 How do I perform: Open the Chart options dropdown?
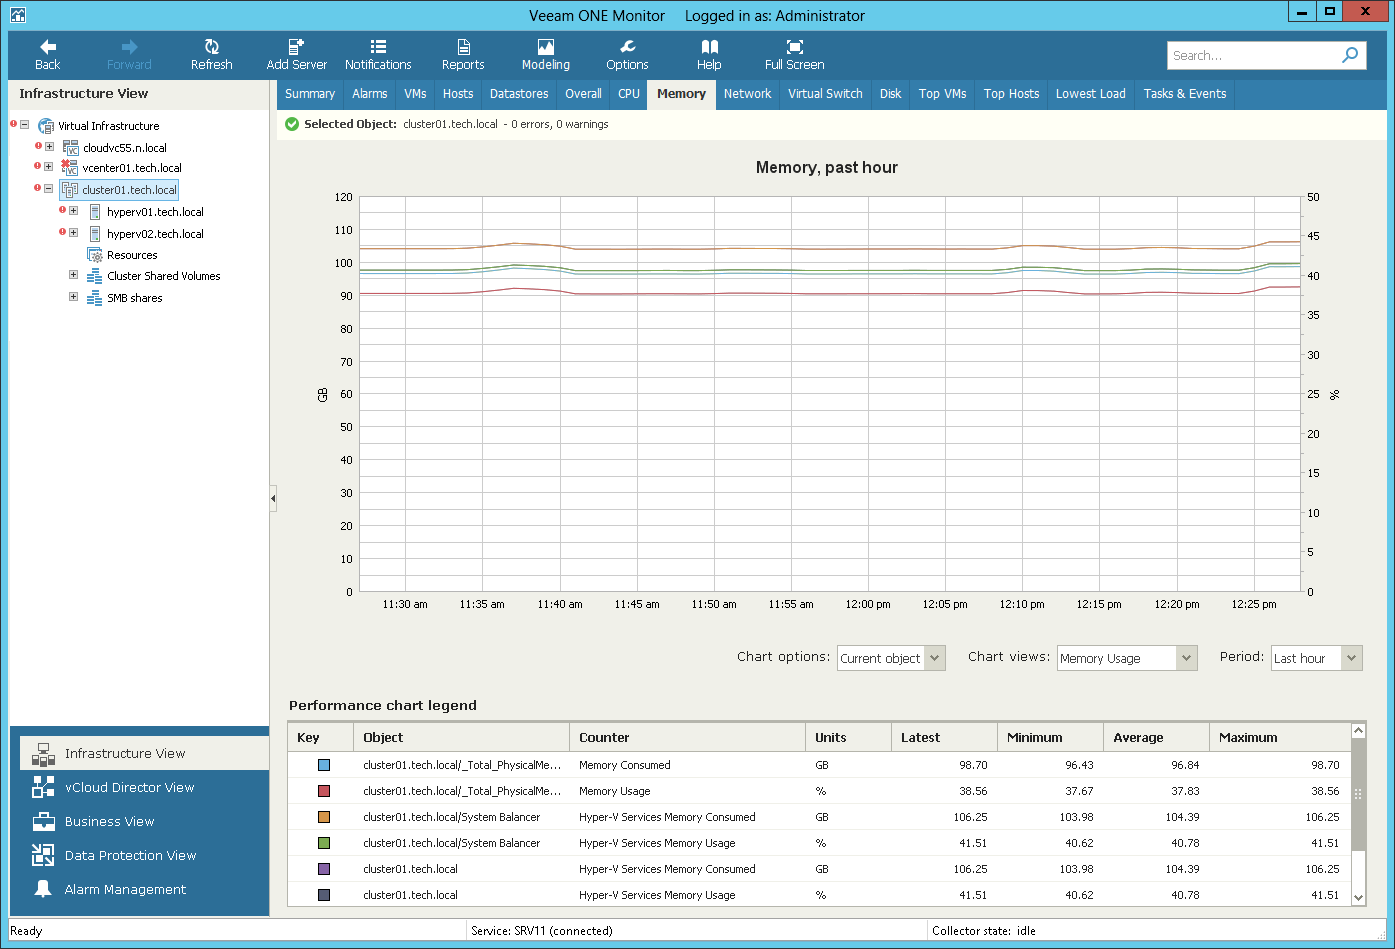pos(891,658)
